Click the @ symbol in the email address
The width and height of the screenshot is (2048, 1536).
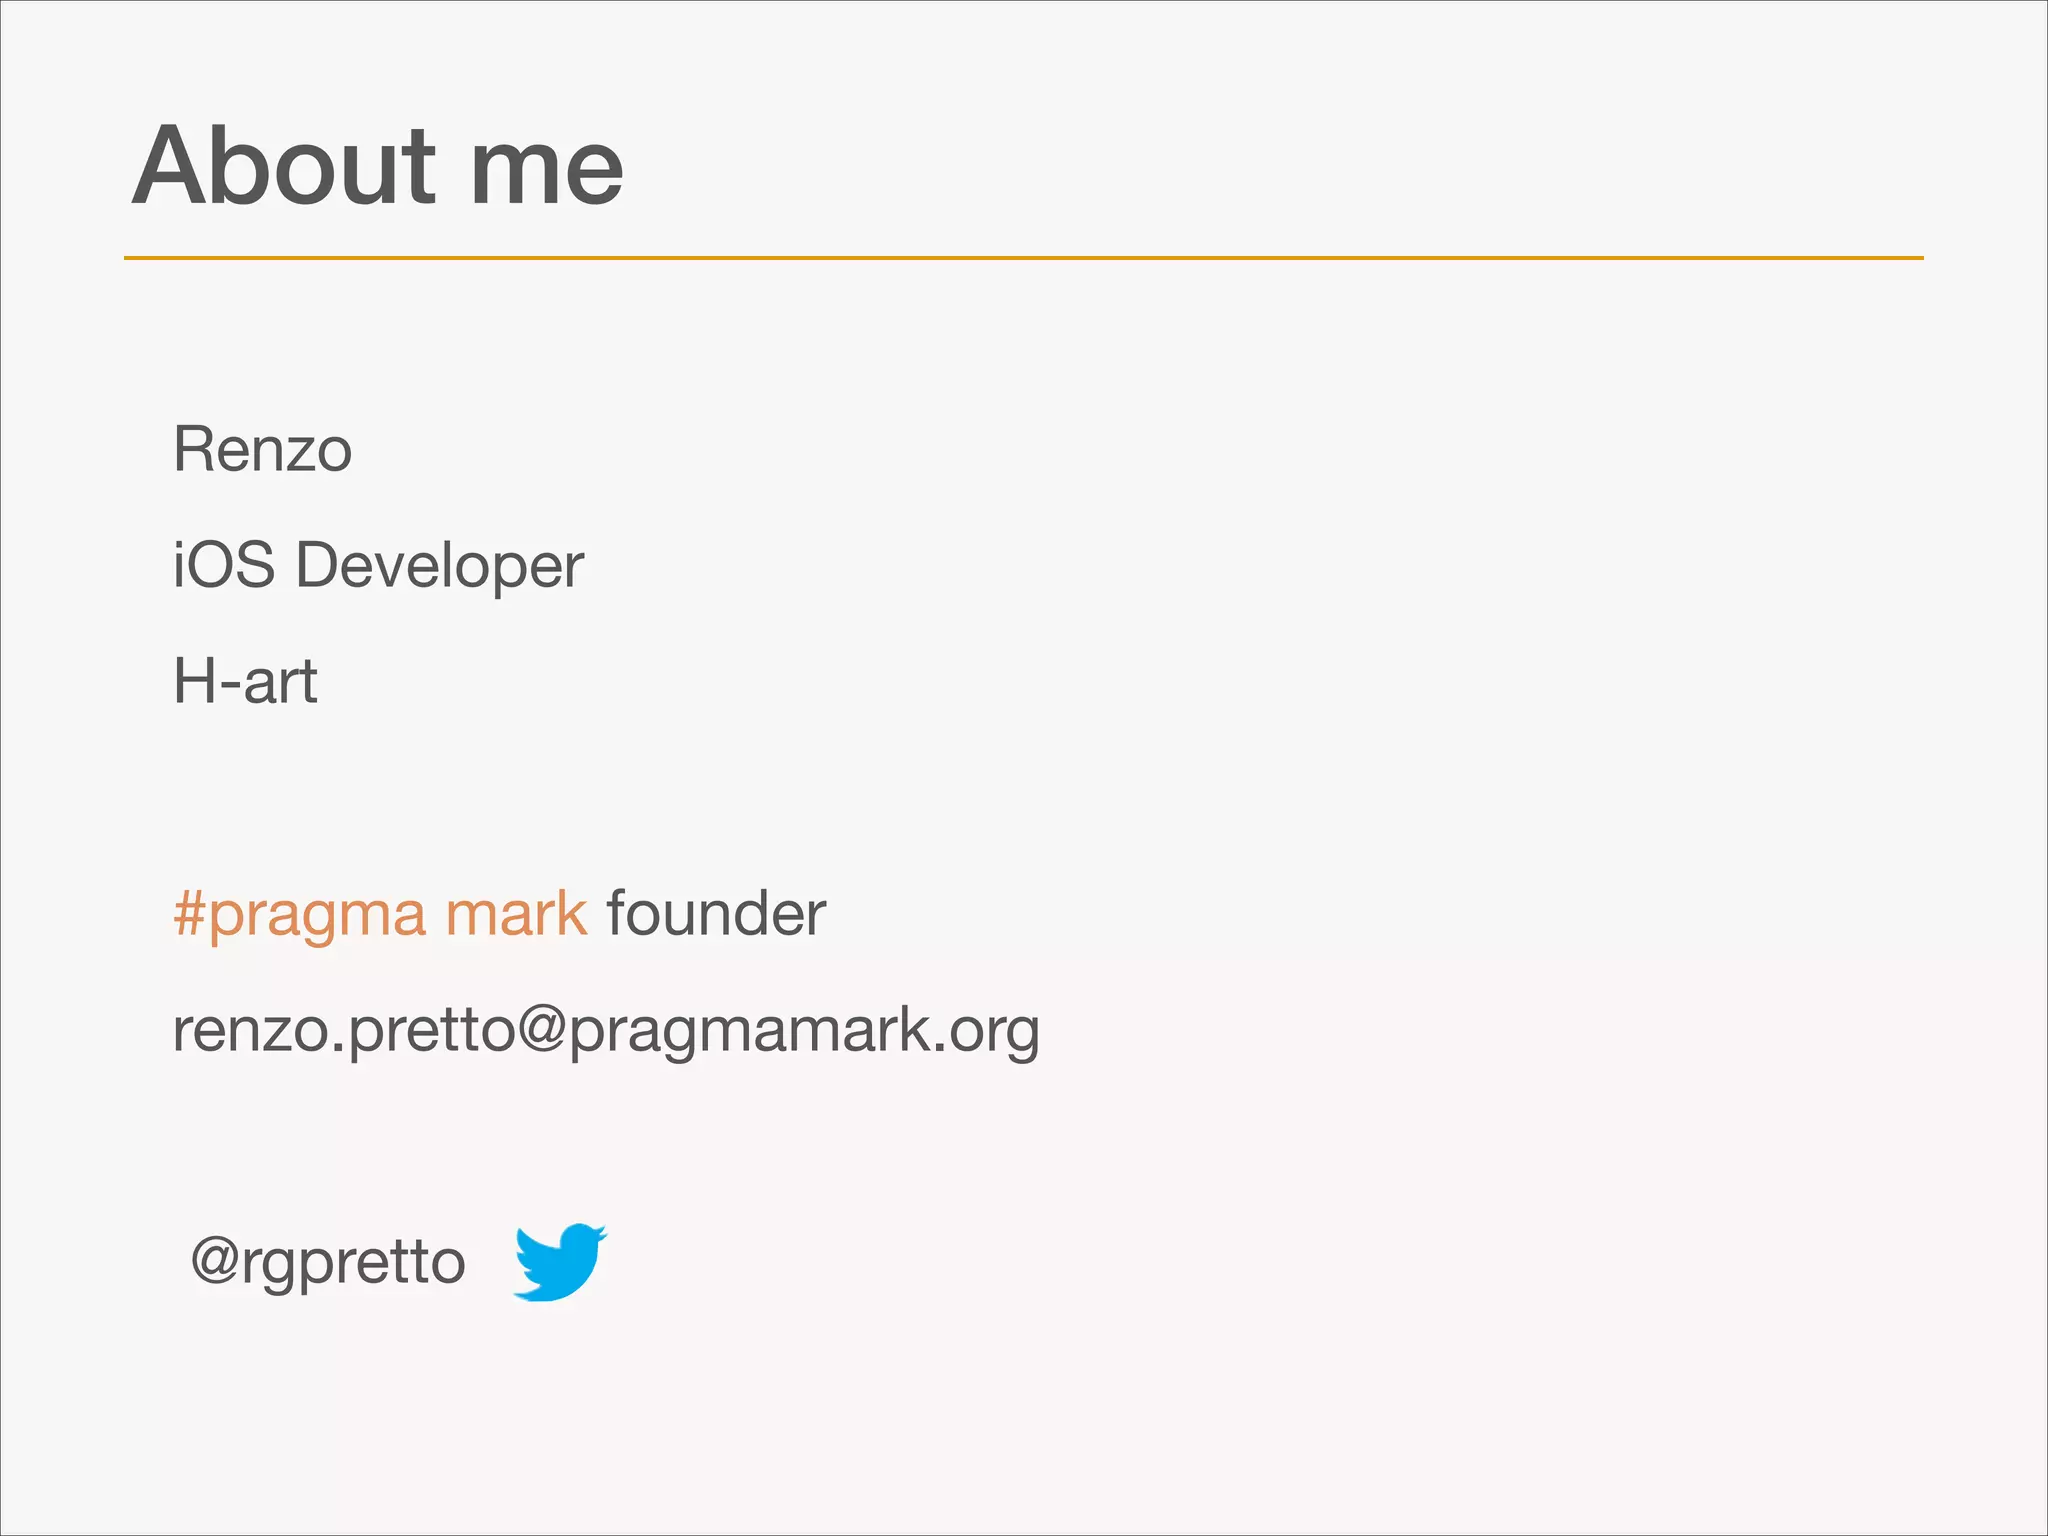(543, 1029)
